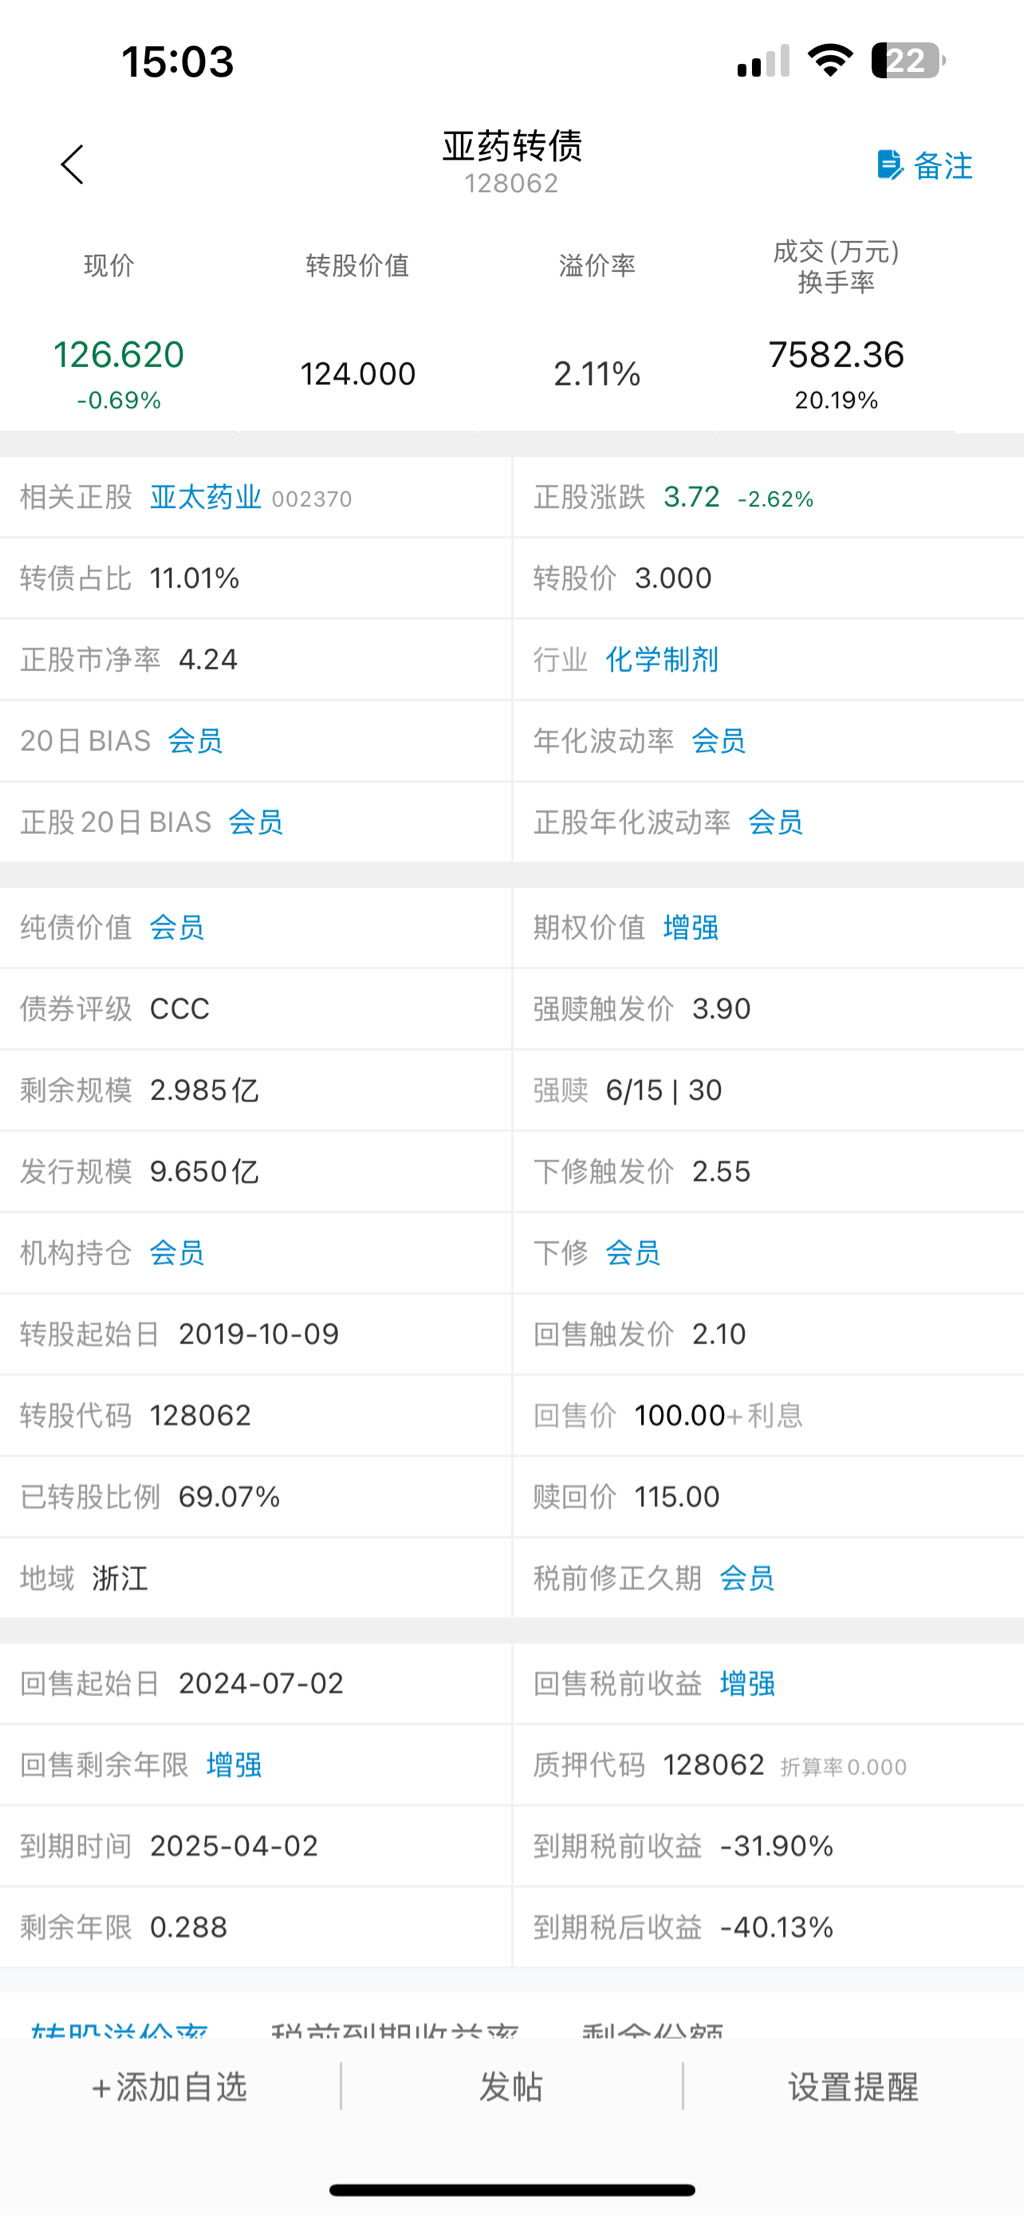
Task: Open the 化学制剂 industry link
Action: [662, 660]
